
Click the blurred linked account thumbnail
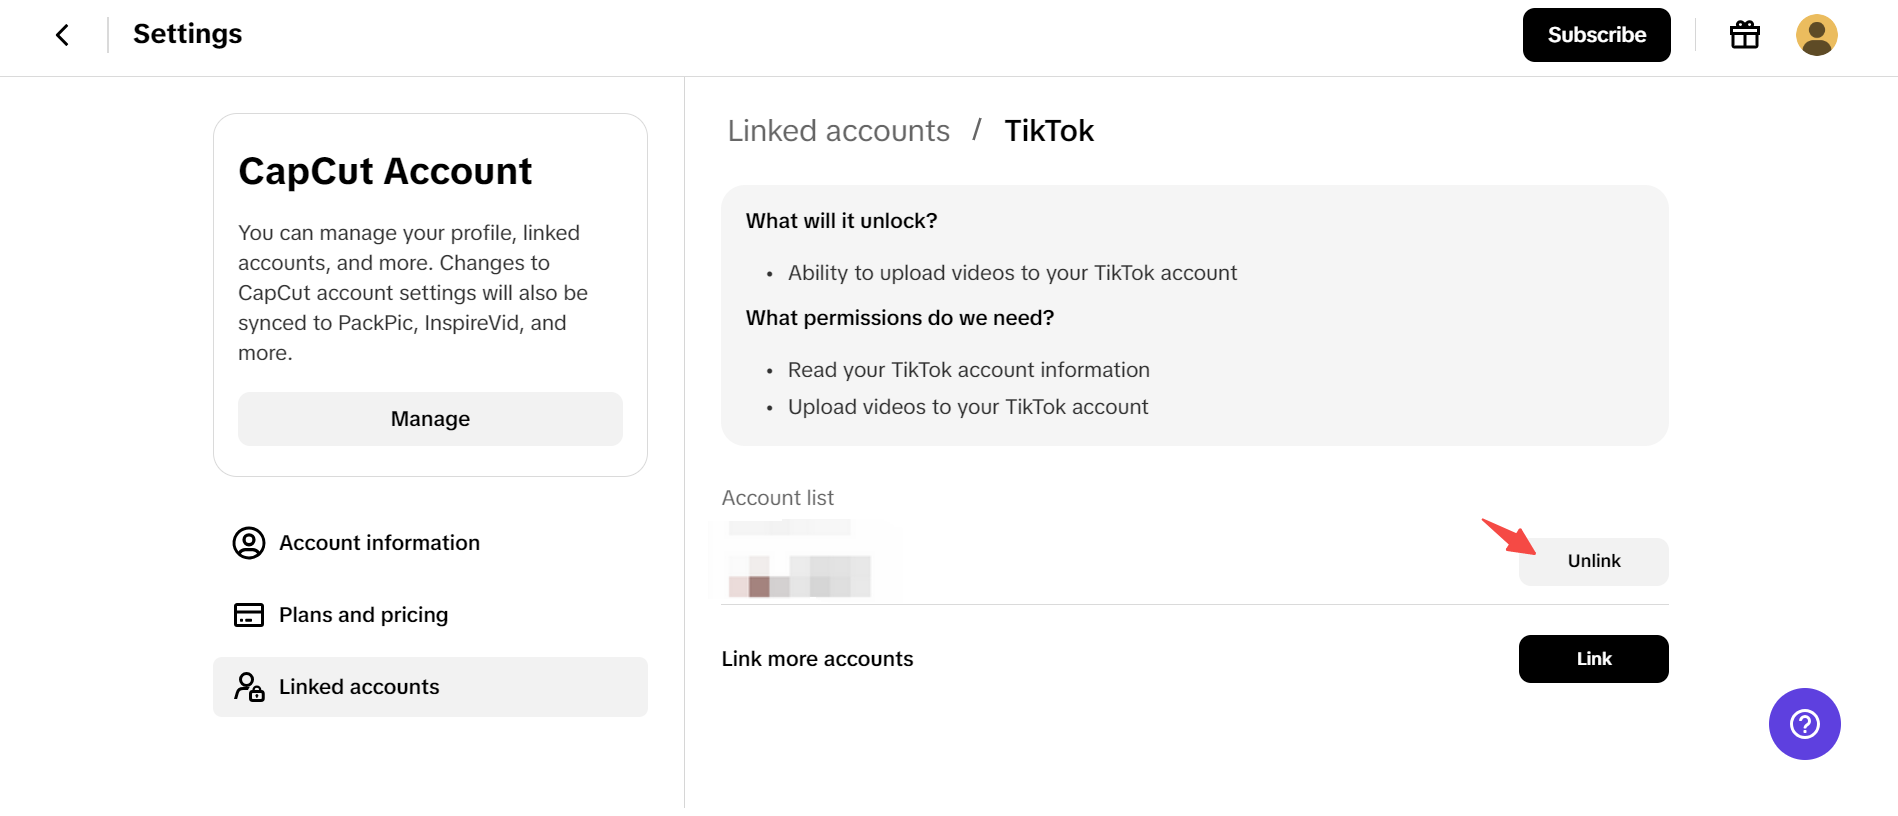799,560
